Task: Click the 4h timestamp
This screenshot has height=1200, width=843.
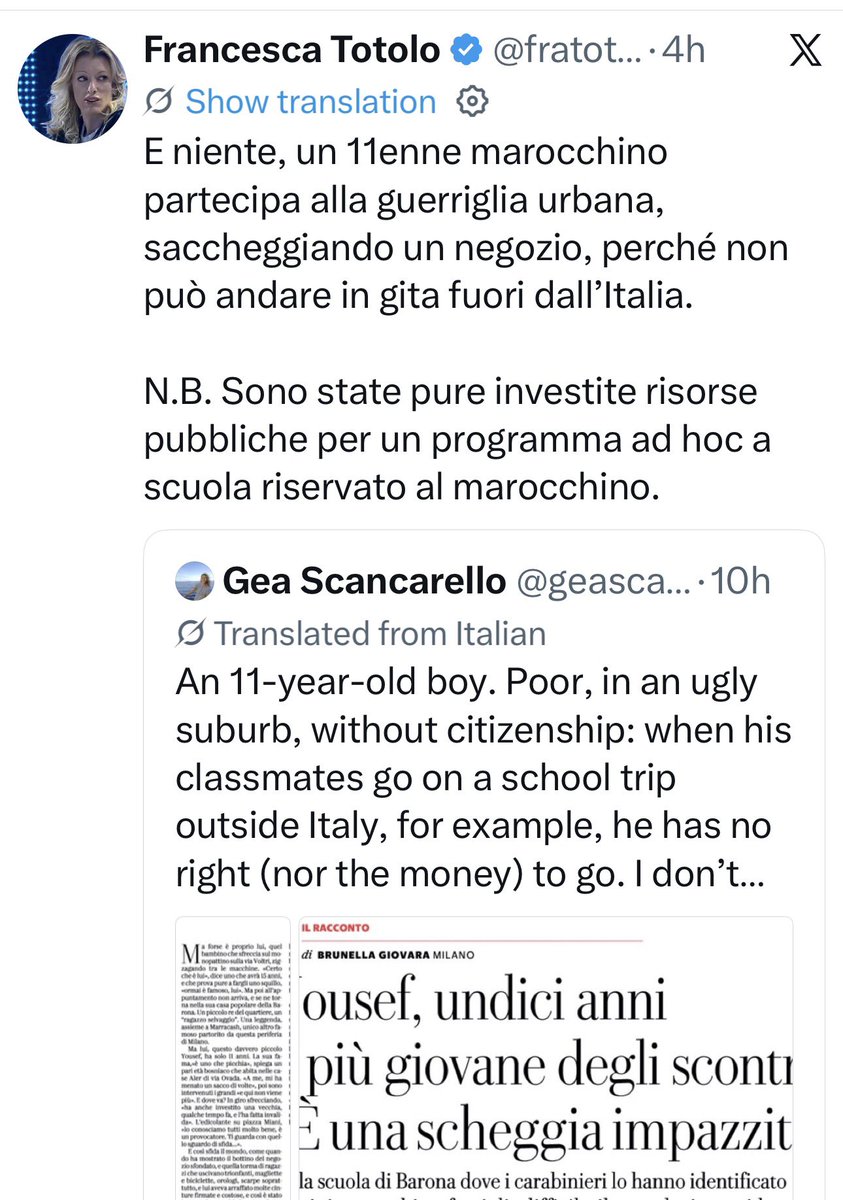Action: (x=683, y=49)
